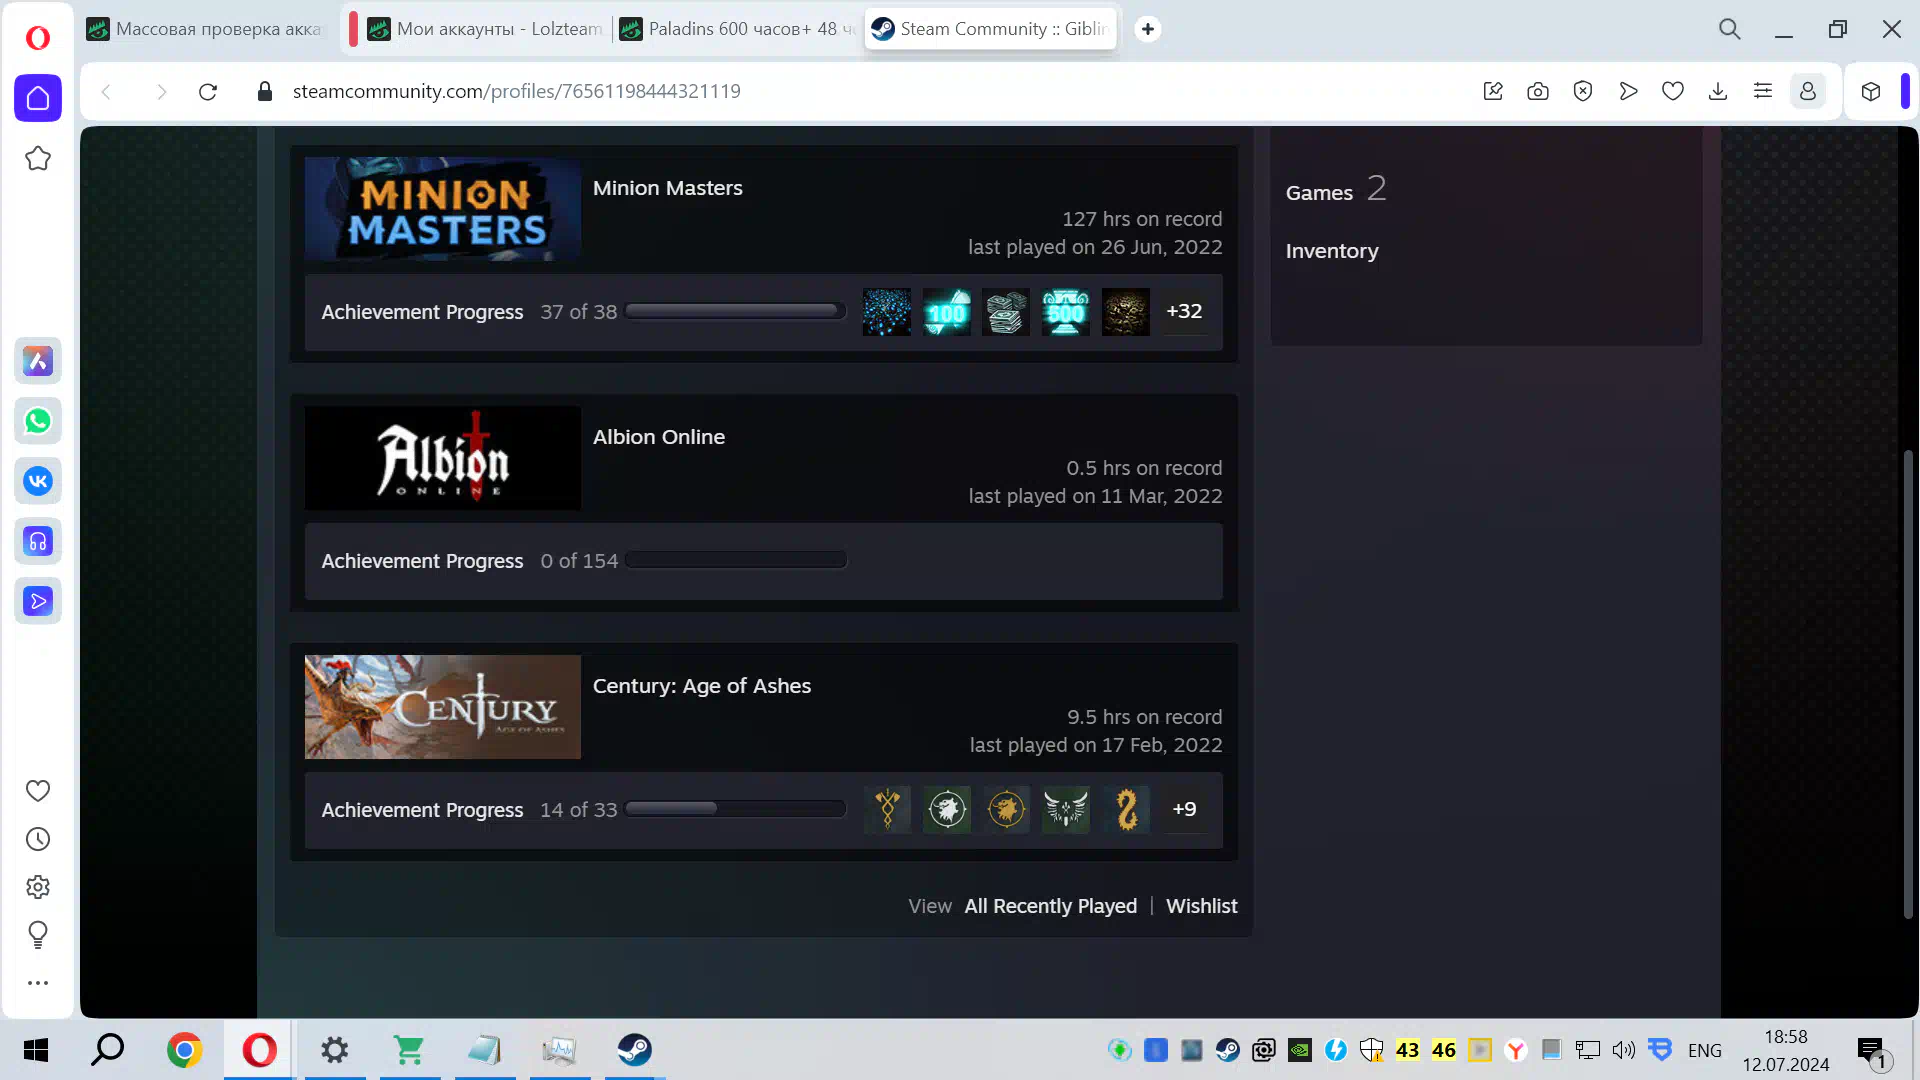Image resolution: width=1920 pixels, height=1080 pixels.
Task: Click the Minion Masters banner image
Action: coord(443,209)
